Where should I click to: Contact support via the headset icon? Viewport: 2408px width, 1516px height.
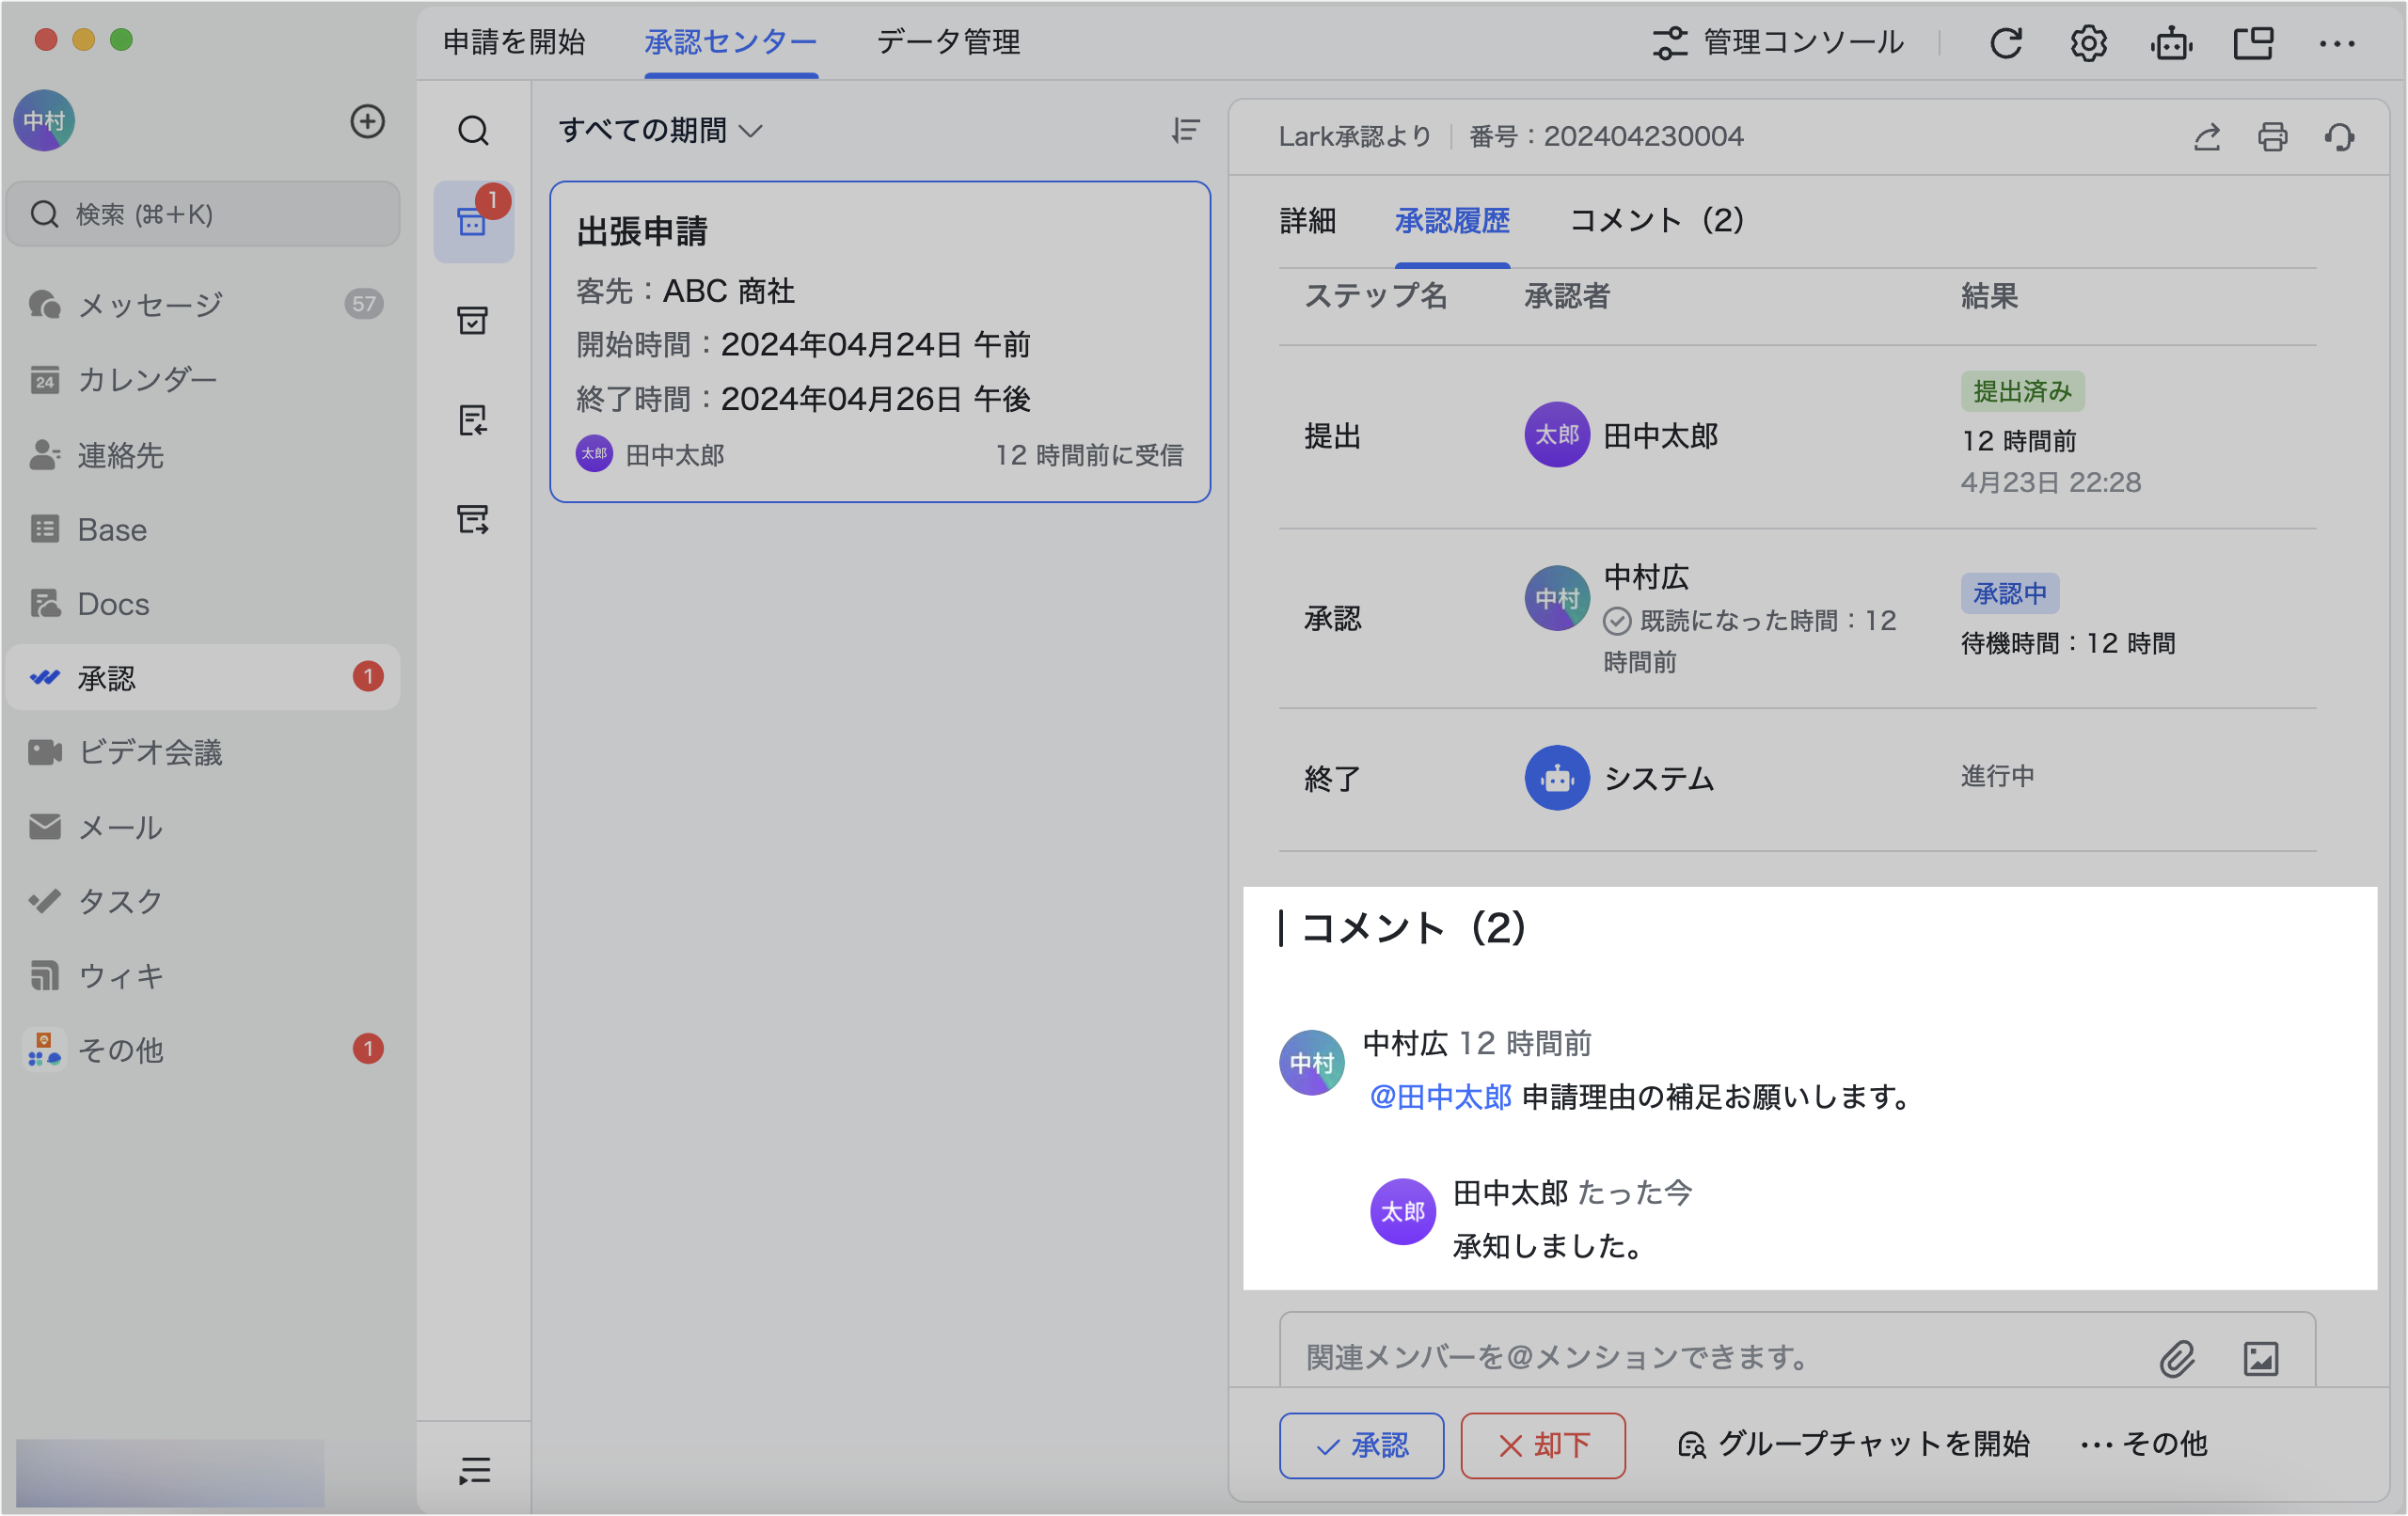pos(2340,137)
